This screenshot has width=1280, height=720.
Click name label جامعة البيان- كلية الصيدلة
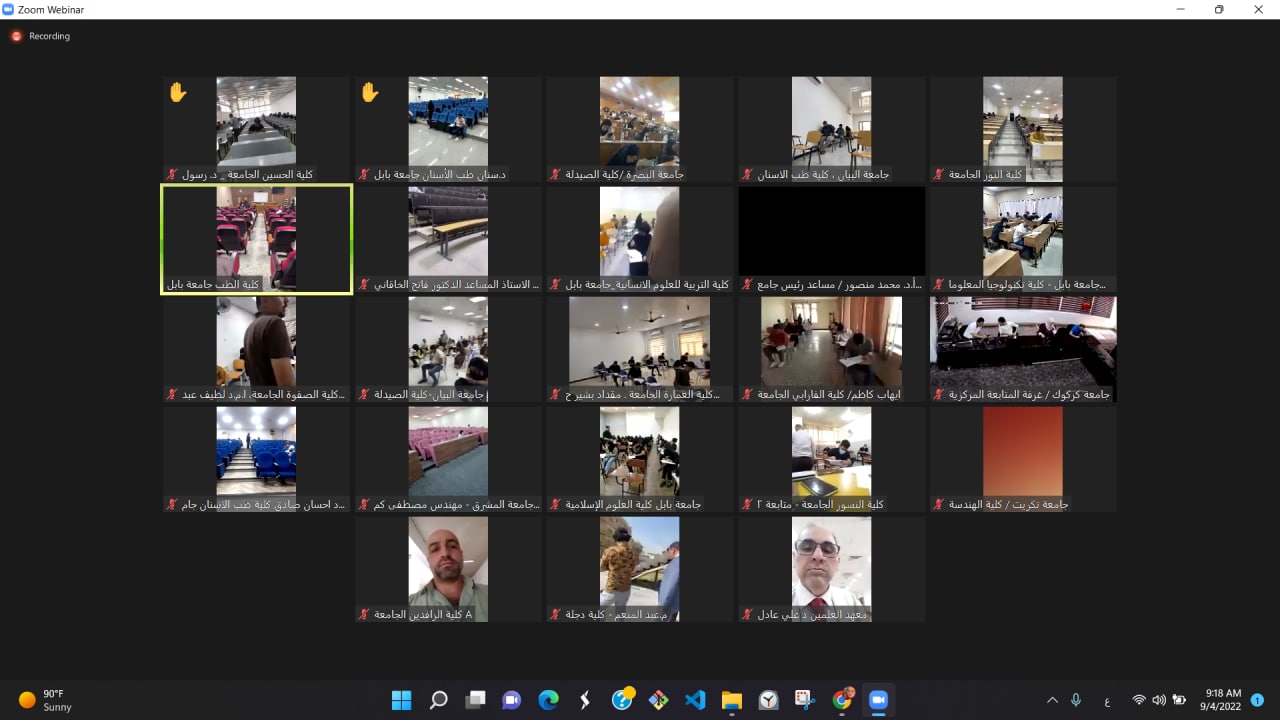pos(430,394)
